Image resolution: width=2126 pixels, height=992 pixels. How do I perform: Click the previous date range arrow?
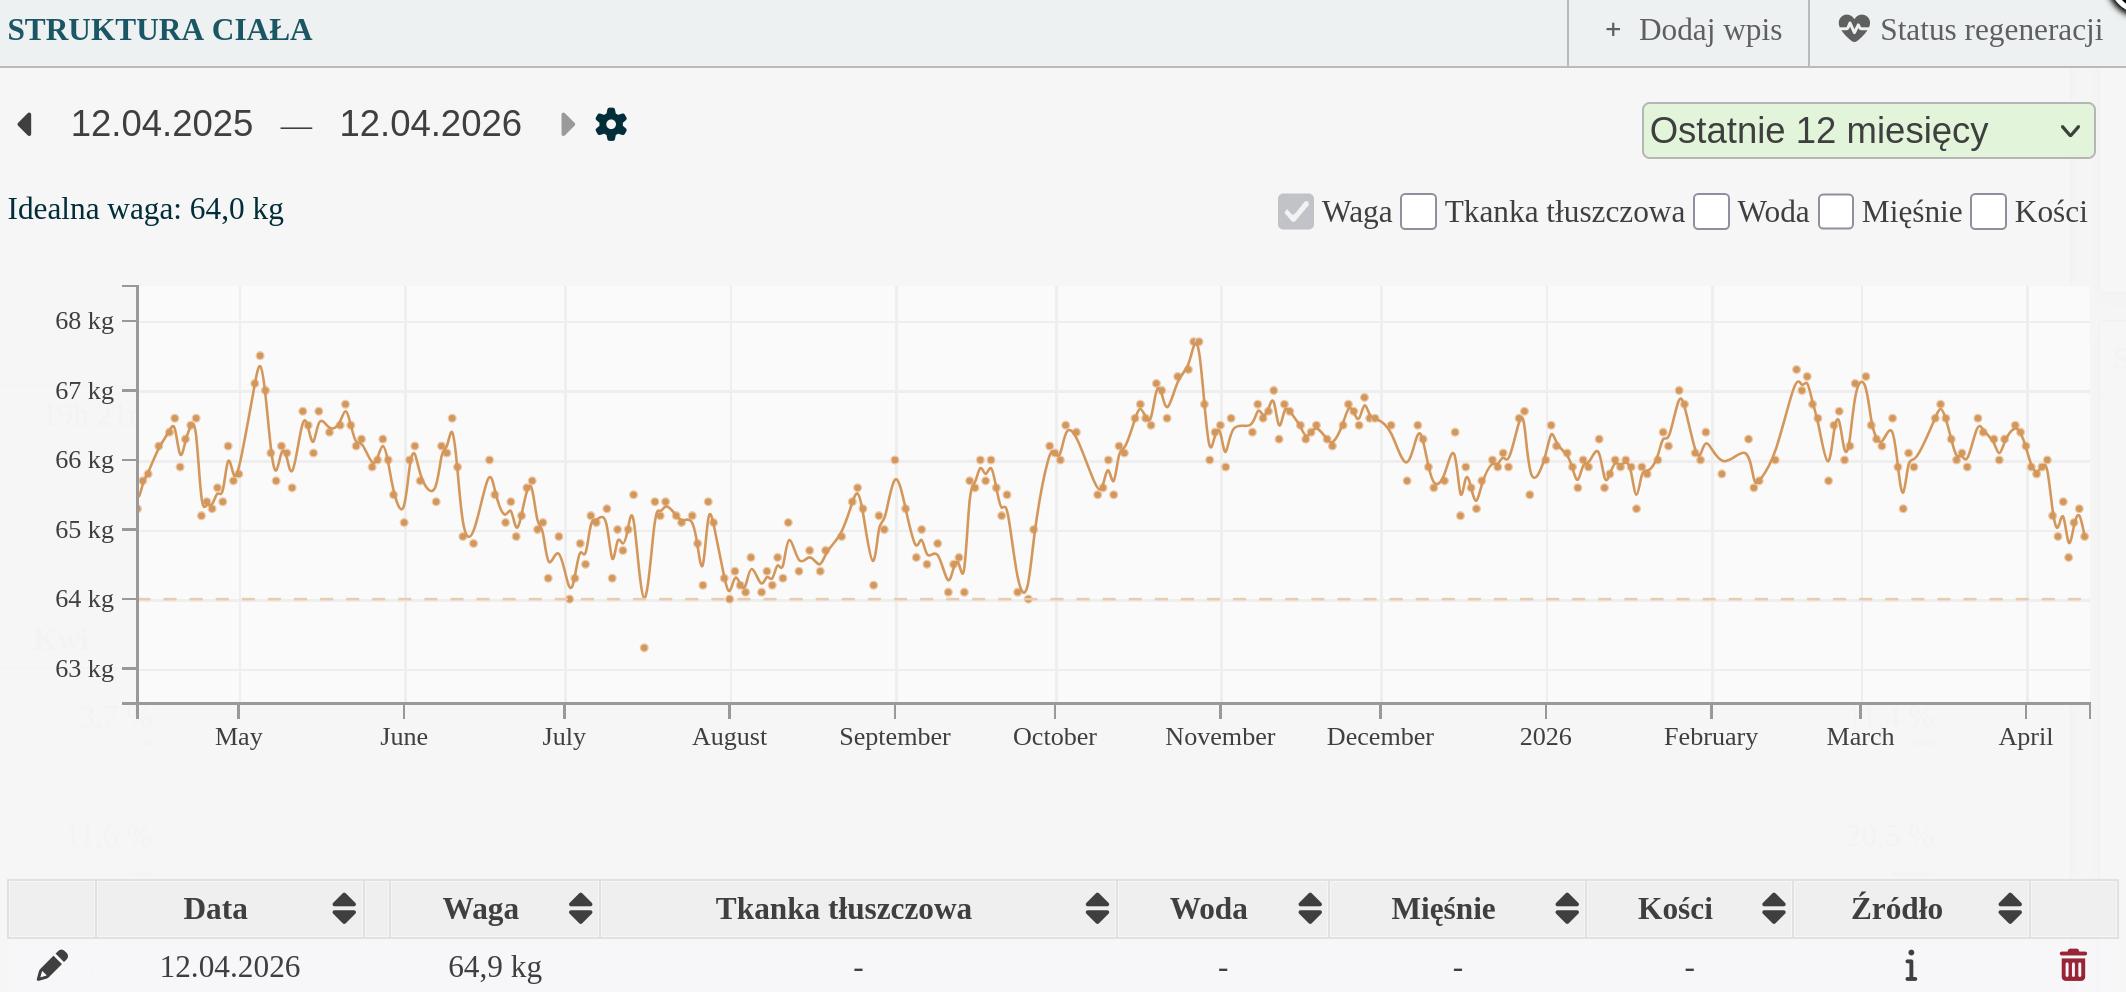[x=26, y=125]
